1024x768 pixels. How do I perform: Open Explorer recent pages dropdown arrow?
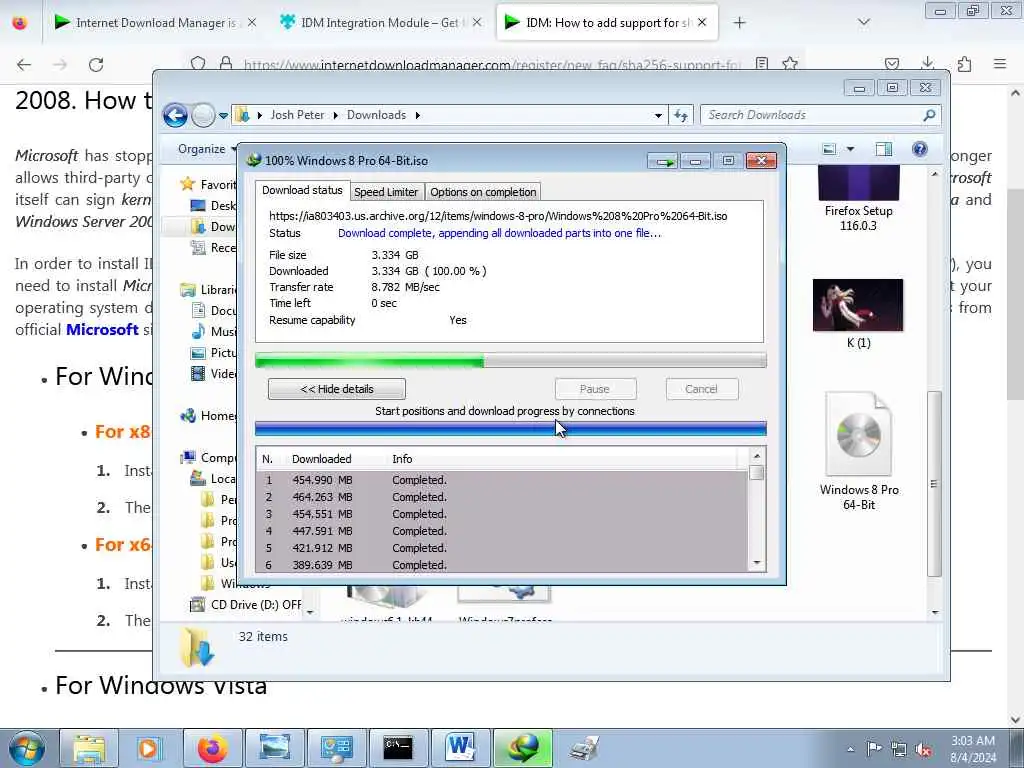223,116
